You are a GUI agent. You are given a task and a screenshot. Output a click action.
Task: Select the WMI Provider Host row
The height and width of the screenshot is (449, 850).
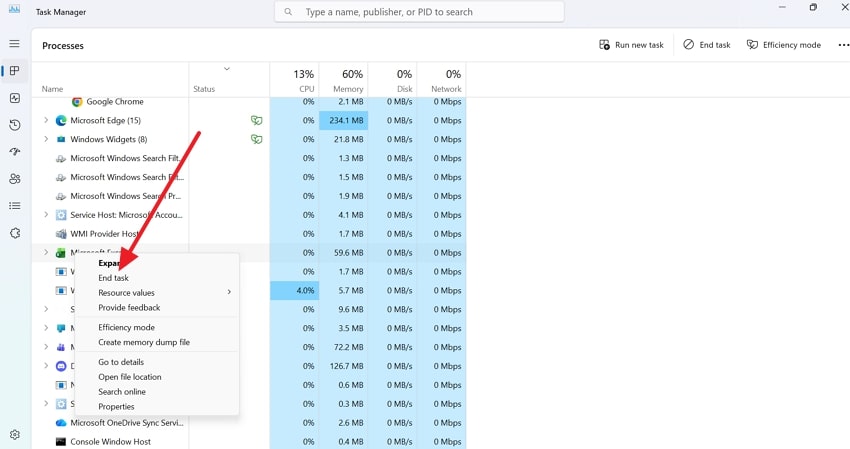(x=249, y=234)
